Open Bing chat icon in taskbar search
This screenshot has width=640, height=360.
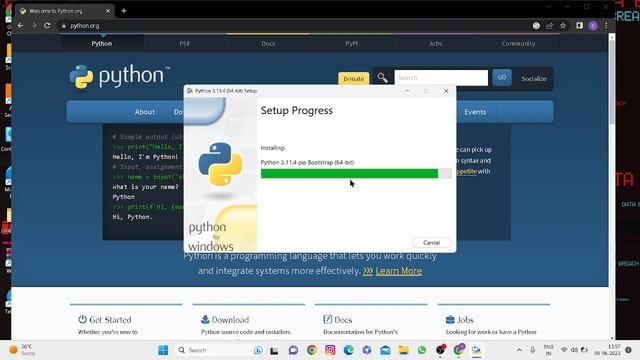(x=258, y=350)
